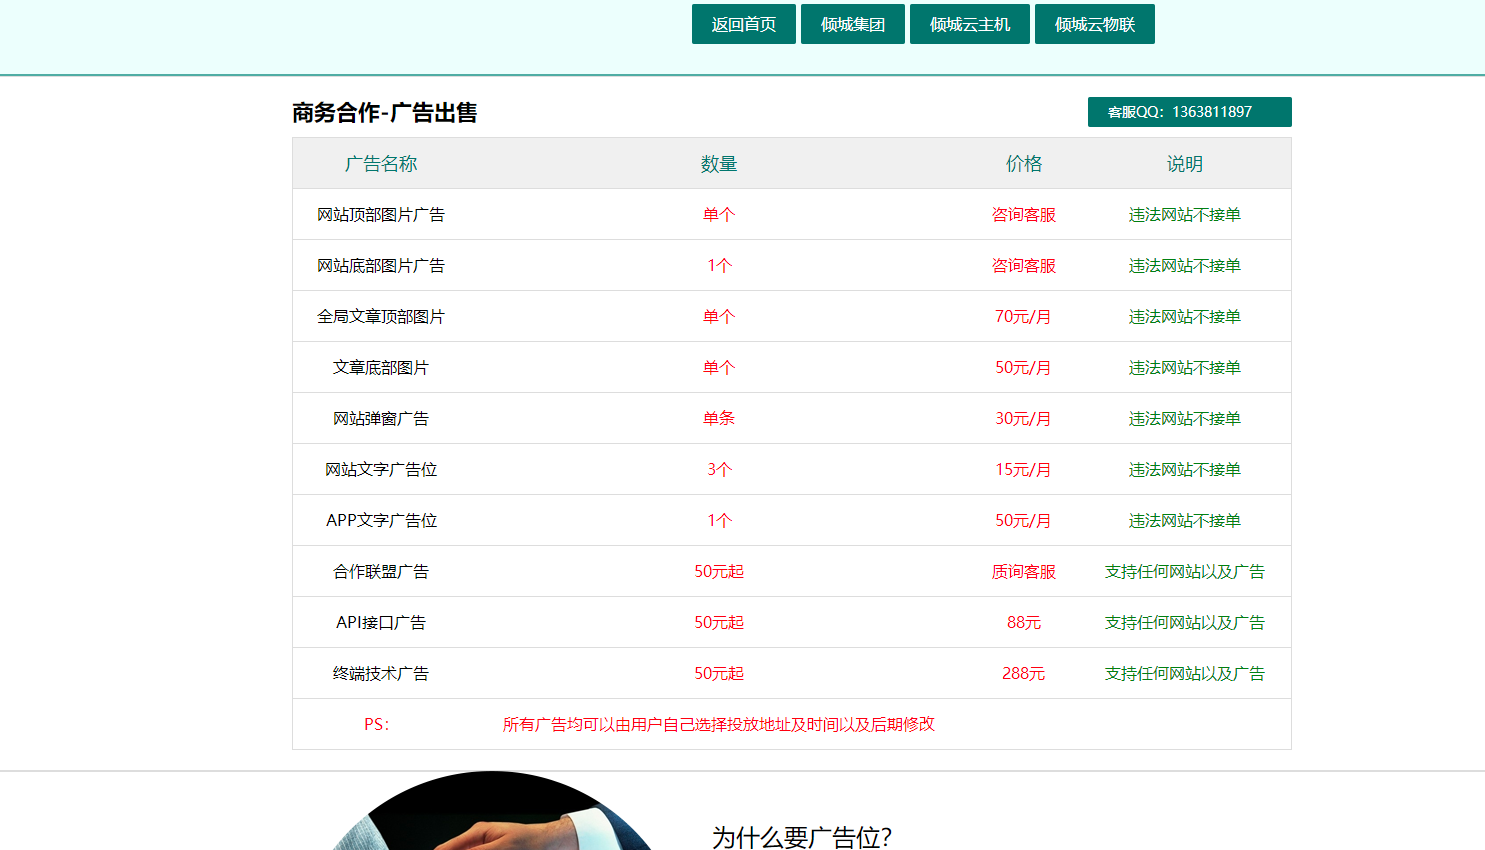Click 违法网站不接单 note for APP文字广告位
This screenshot has width=1485, height=850.
pyautogui.click(x=1185, y=521)
